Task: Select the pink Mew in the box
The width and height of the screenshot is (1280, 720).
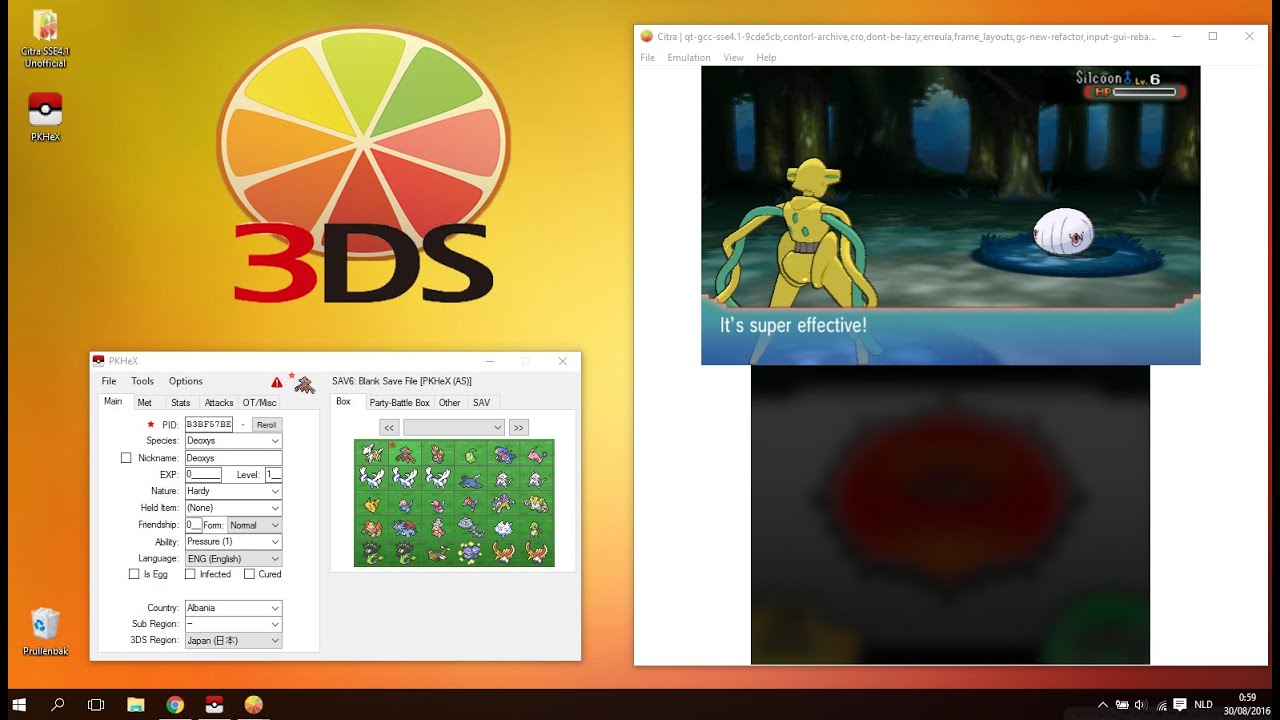Action: (538, 452)
